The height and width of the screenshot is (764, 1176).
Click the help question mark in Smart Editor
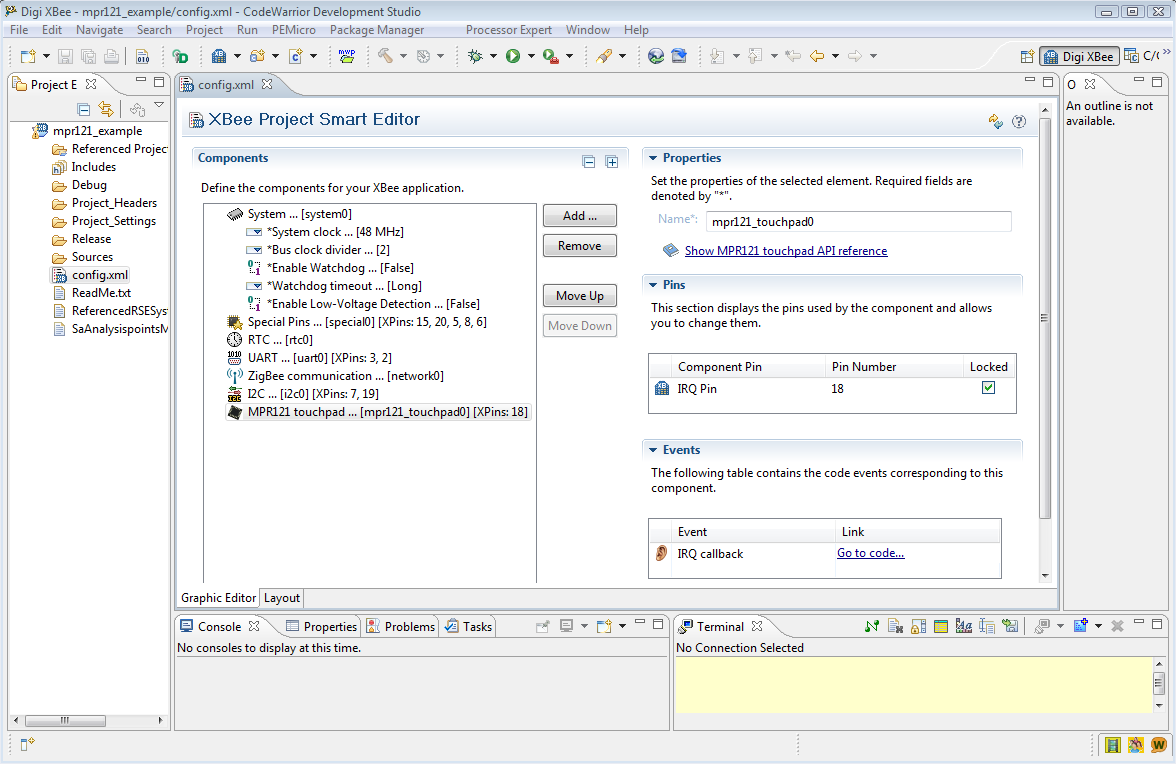coord(1018,121)
